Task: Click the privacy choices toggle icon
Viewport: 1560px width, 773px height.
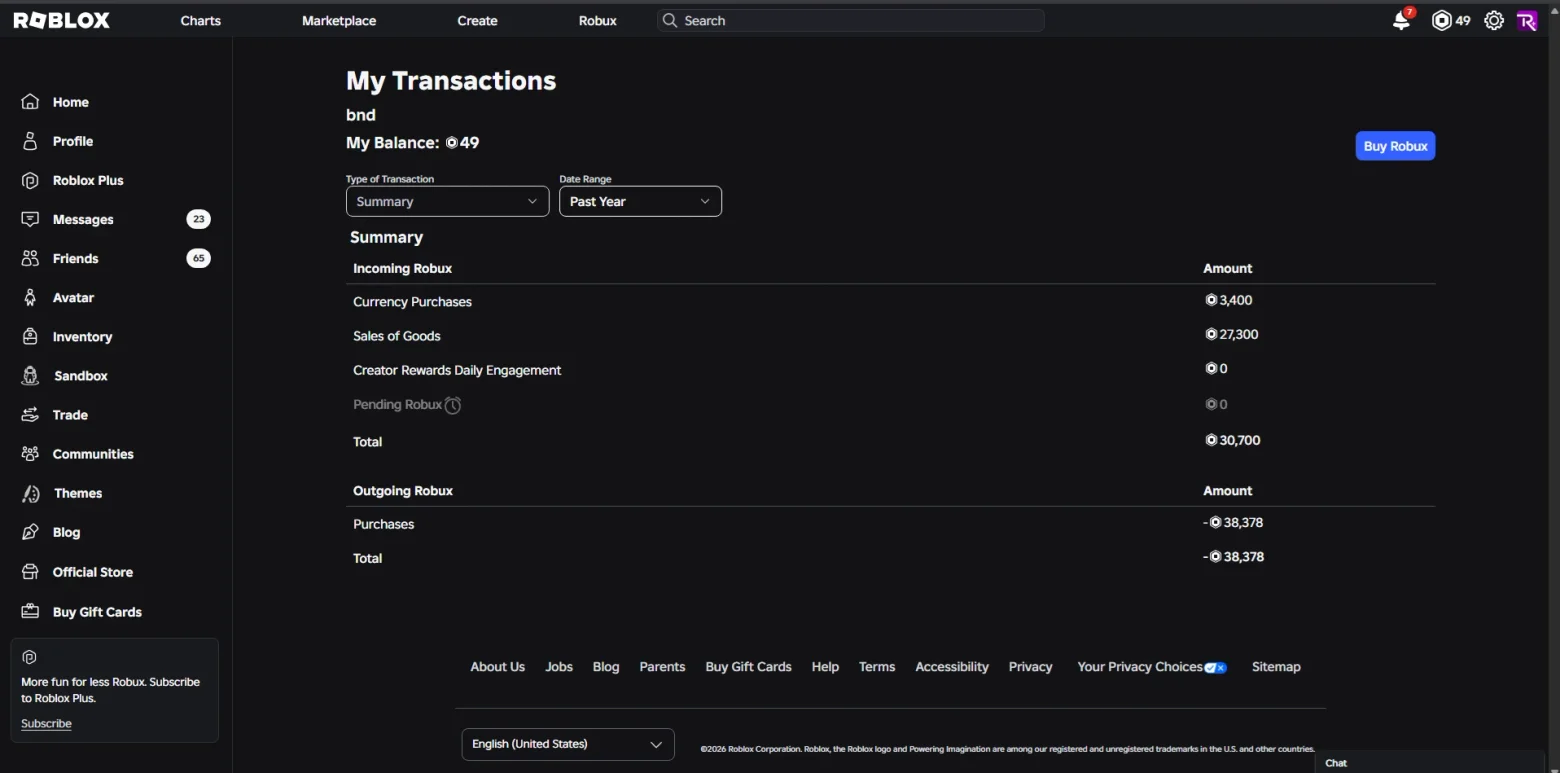Action: [x=1215, y=667]
